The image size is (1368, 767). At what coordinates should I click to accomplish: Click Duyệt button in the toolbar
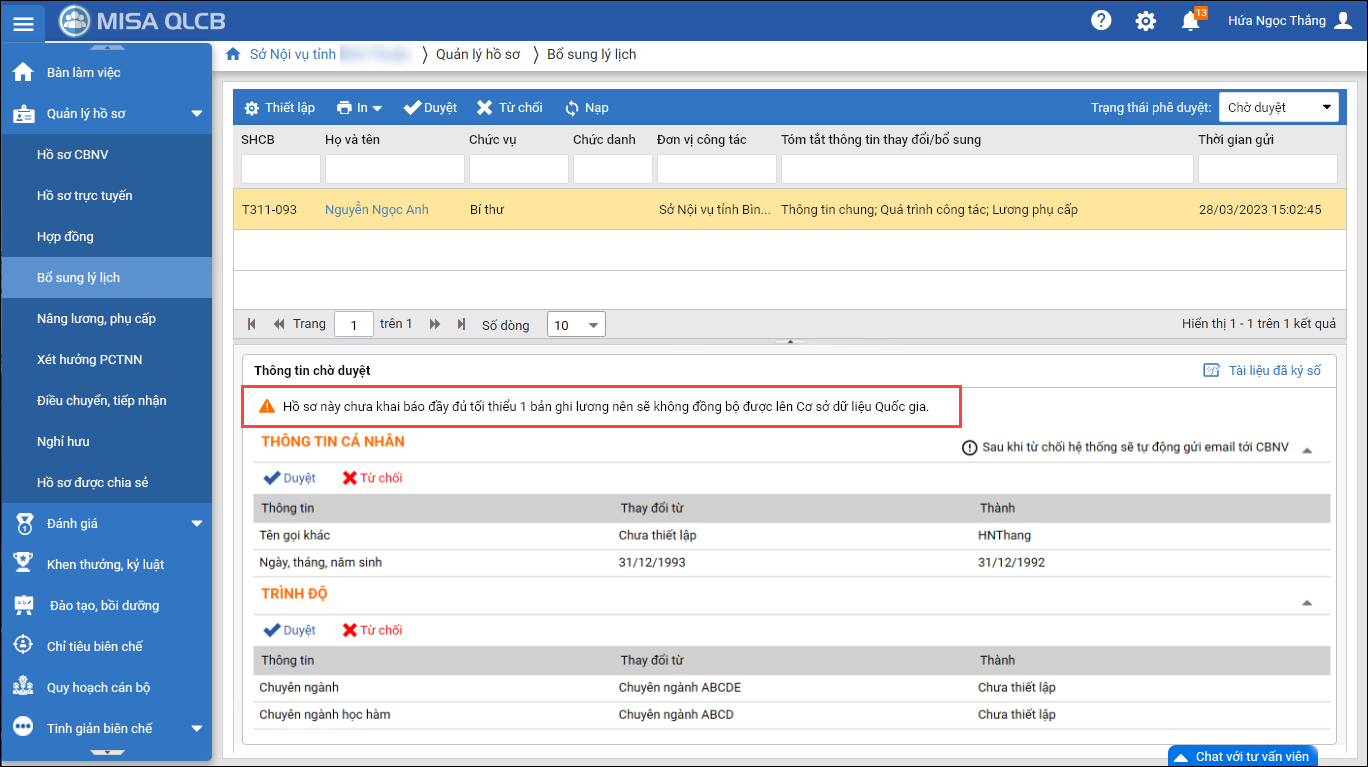coord(430,108)
